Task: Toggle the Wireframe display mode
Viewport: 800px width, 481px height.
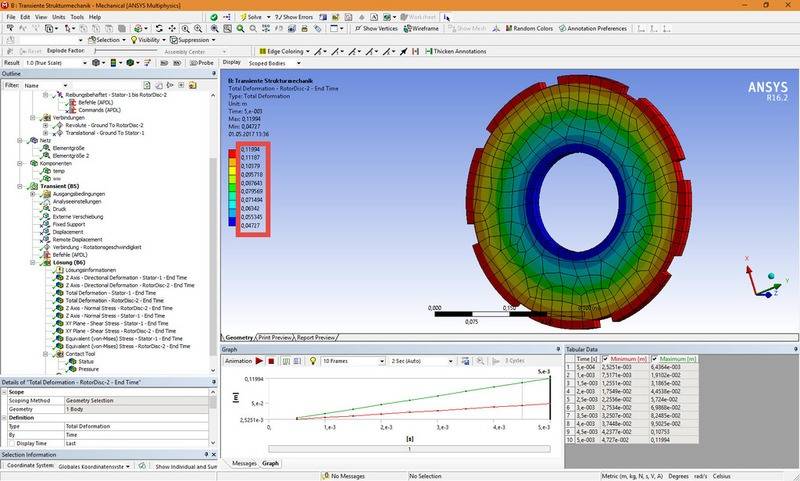Action: click(x=421, y=29)
